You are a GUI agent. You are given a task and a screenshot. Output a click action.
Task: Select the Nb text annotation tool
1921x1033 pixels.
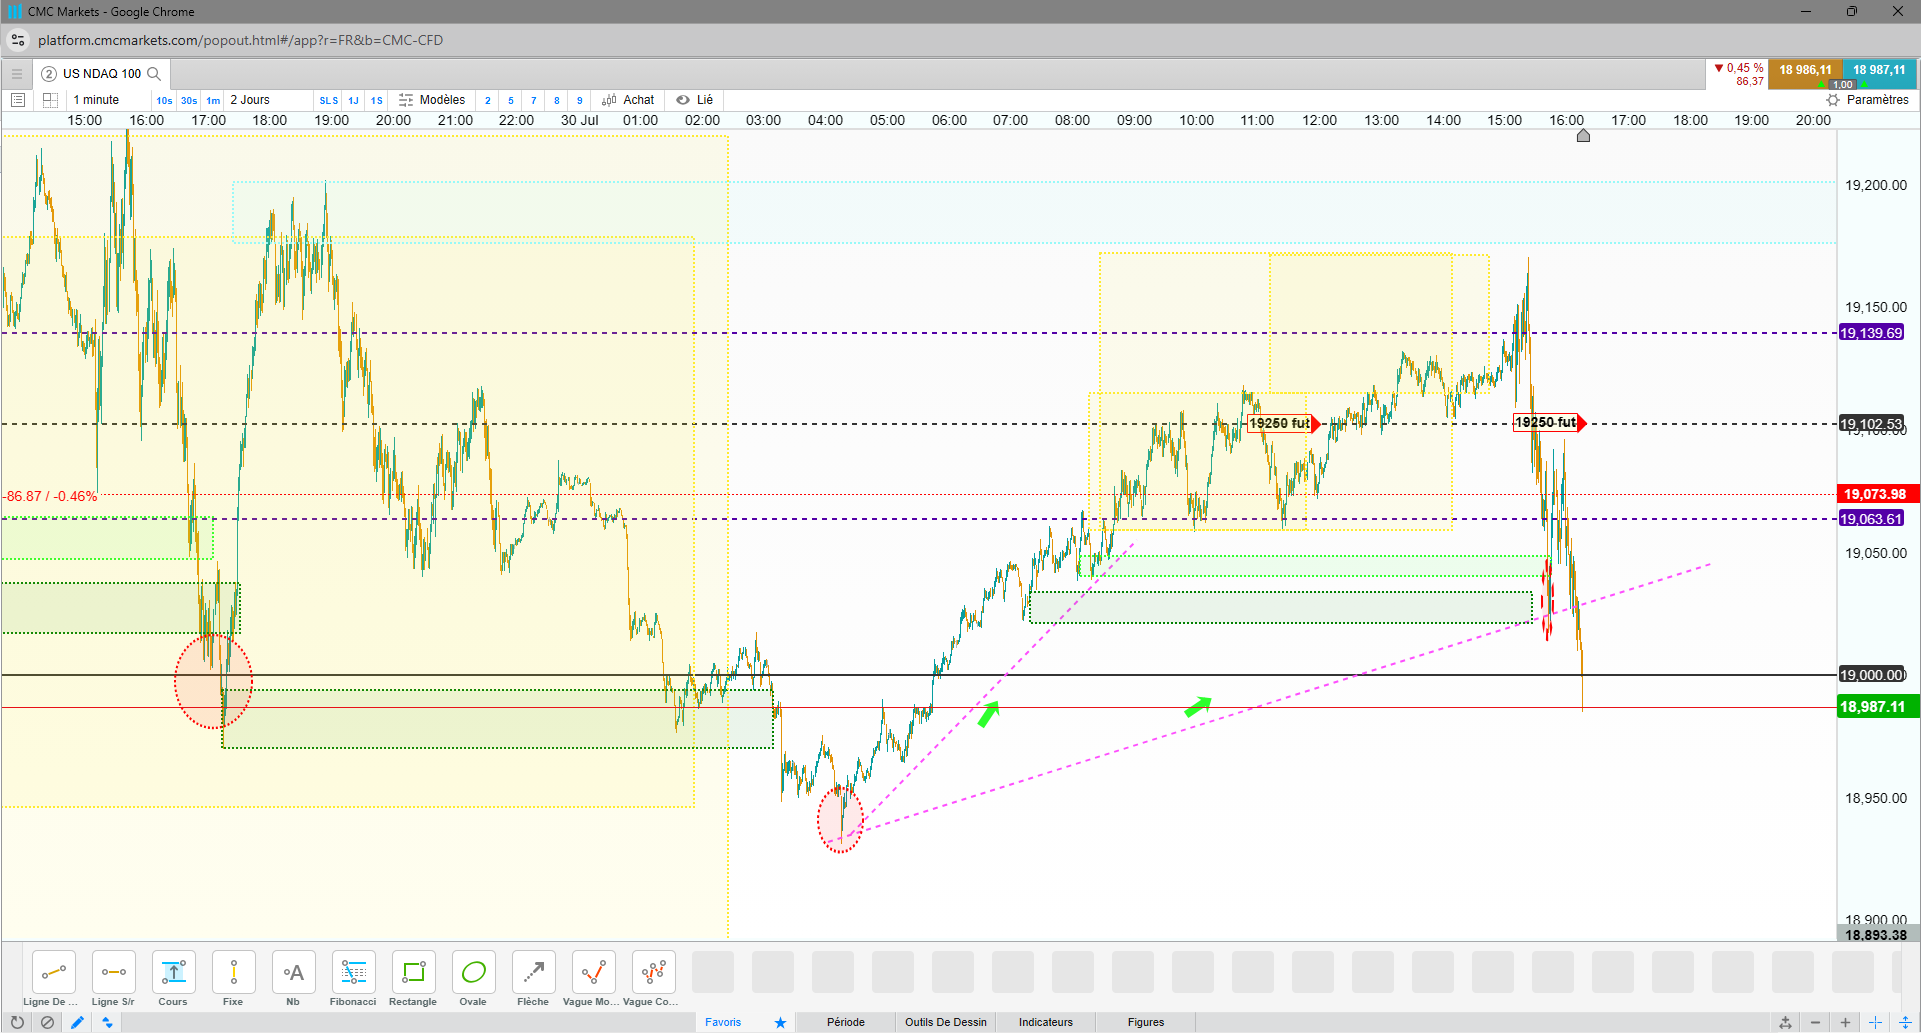point(293,979)
